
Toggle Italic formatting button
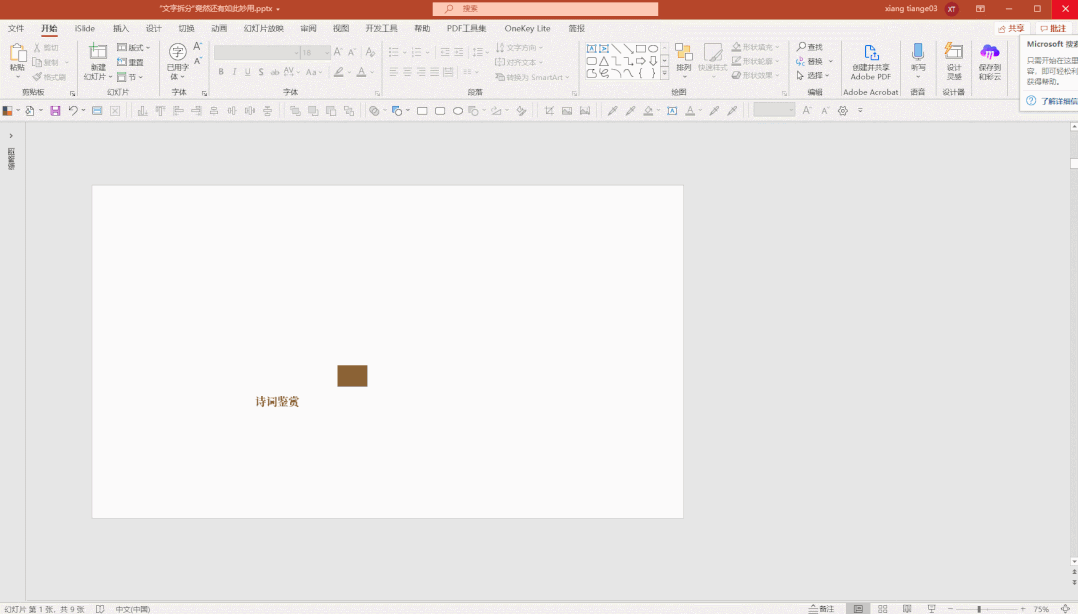click(234, 72)
